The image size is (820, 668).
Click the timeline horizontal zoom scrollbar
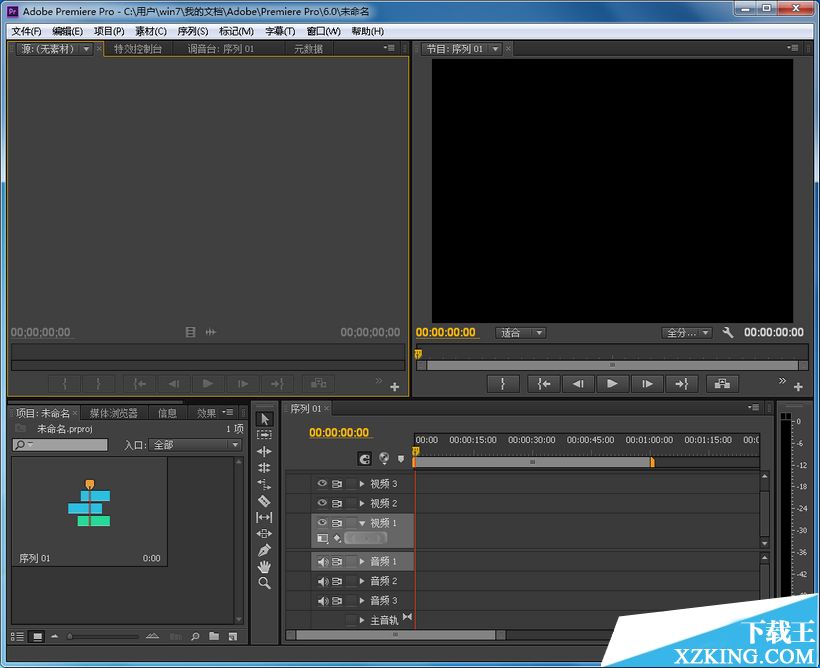(x=396, y=635)
